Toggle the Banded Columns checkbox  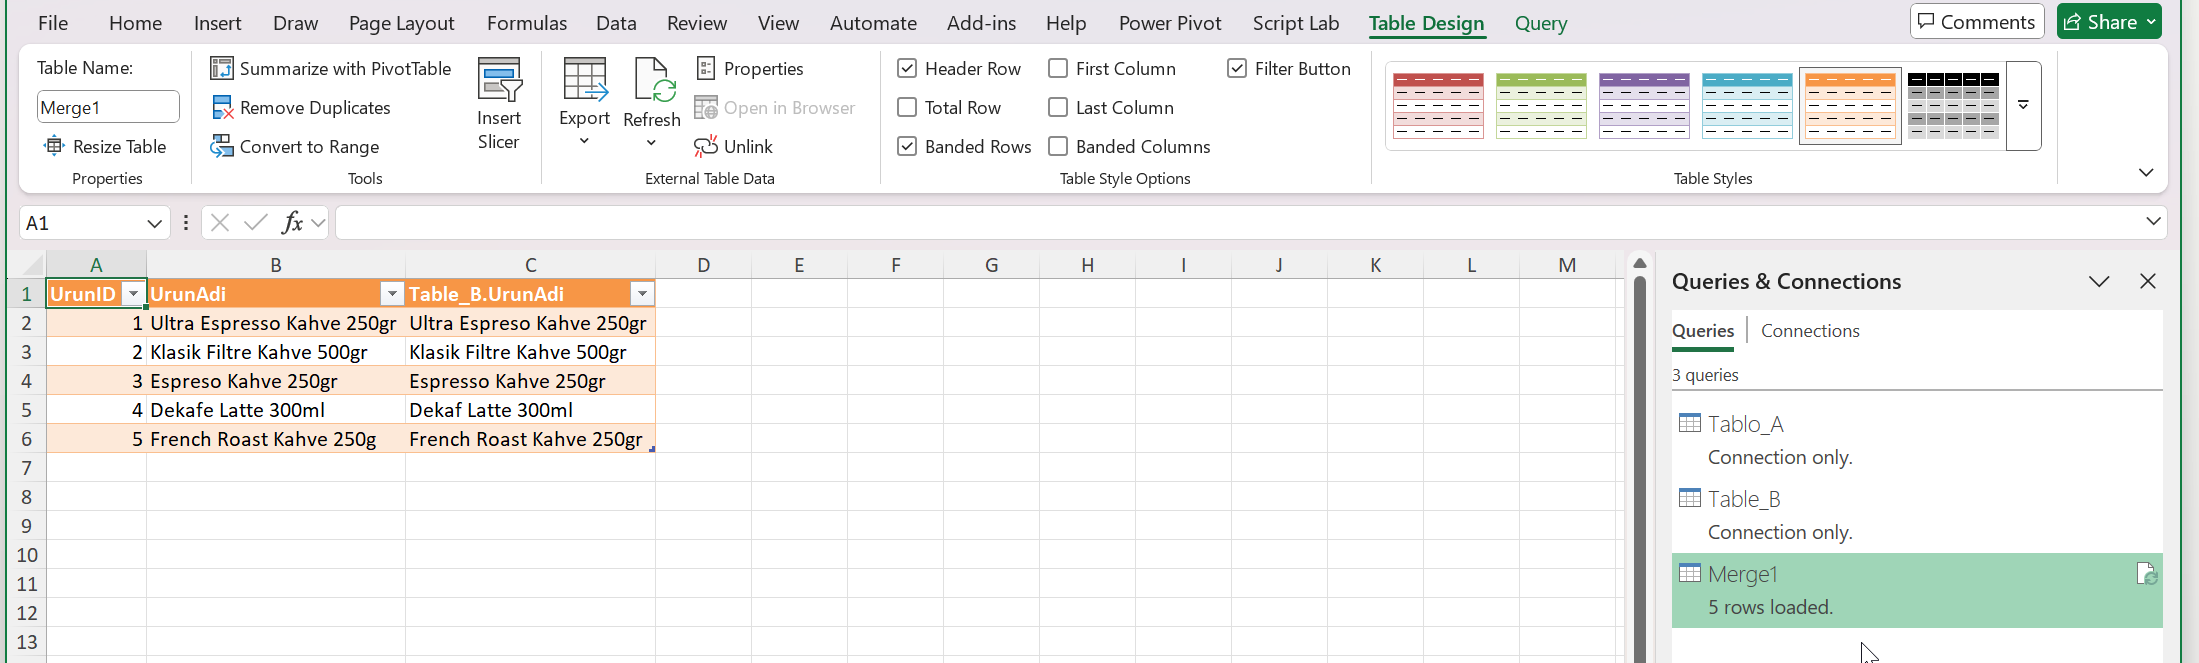(x=1058, y=147)
